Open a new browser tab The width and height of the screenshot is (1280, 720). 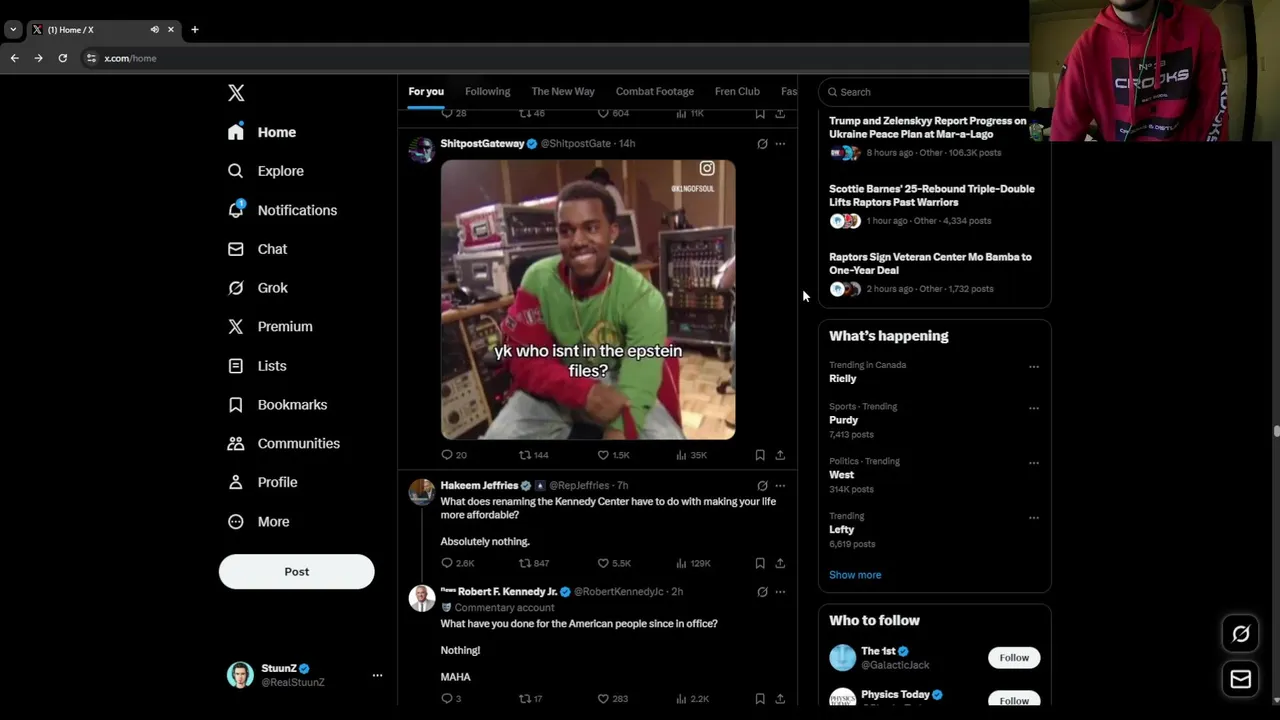(x=195, y=30)
